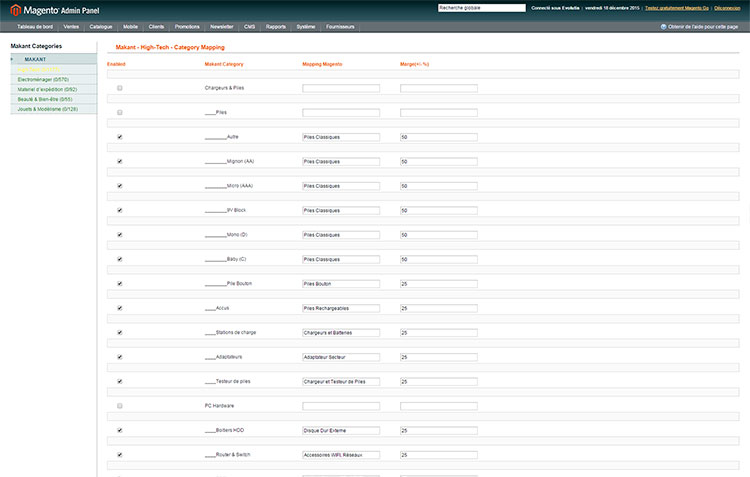
Task: Open the Tableau de bord menu
Action: point(35,27)
